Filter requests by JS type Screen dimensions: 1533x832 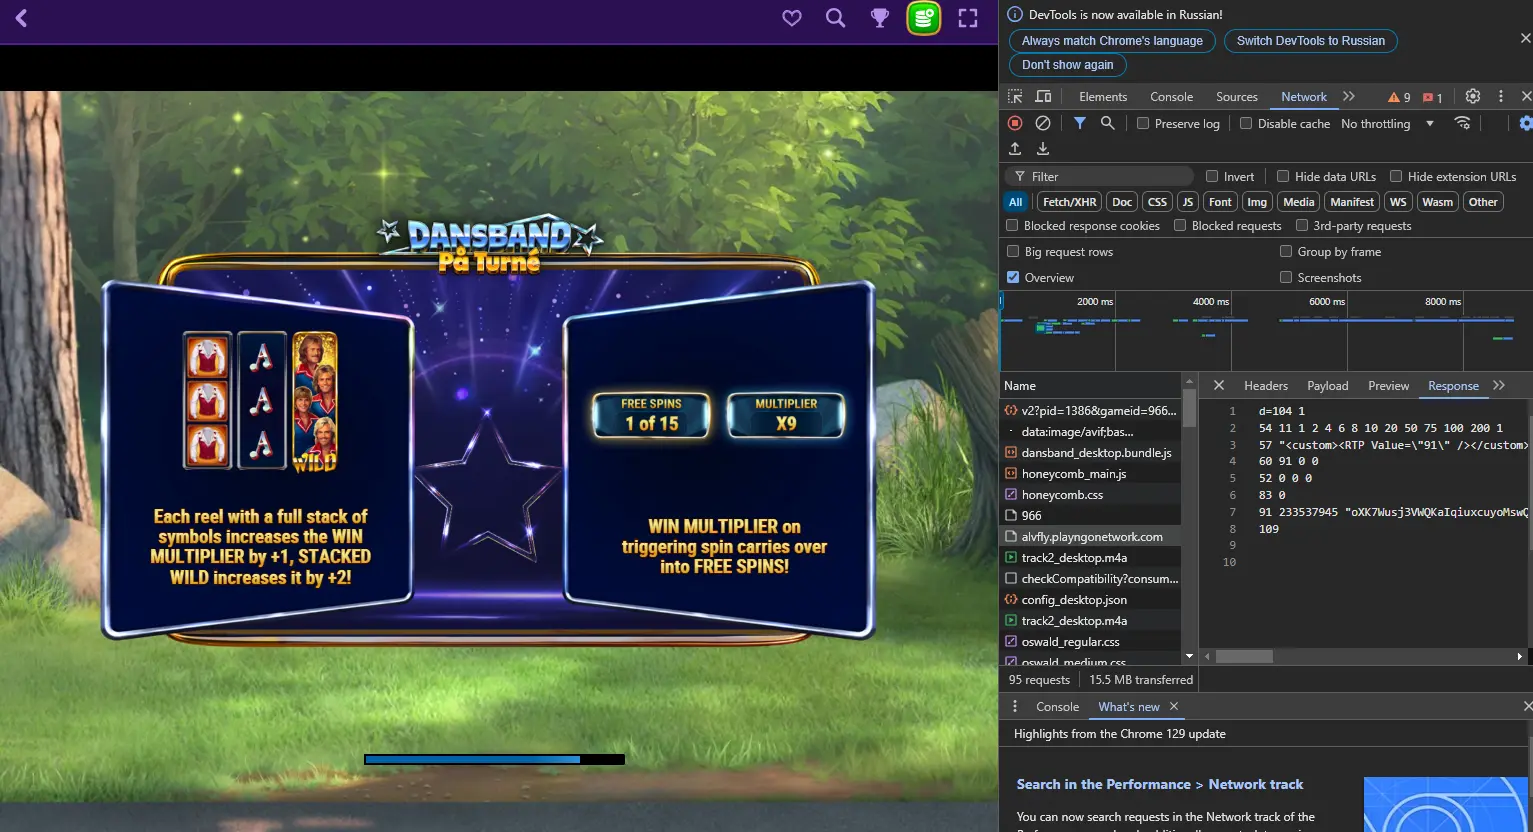(1188, 202)
